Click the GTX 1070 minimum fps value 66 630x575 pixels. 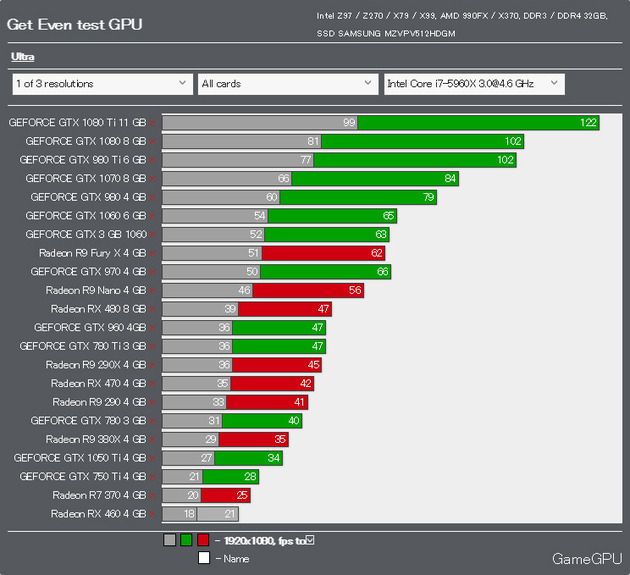click(x=284, y=178)
